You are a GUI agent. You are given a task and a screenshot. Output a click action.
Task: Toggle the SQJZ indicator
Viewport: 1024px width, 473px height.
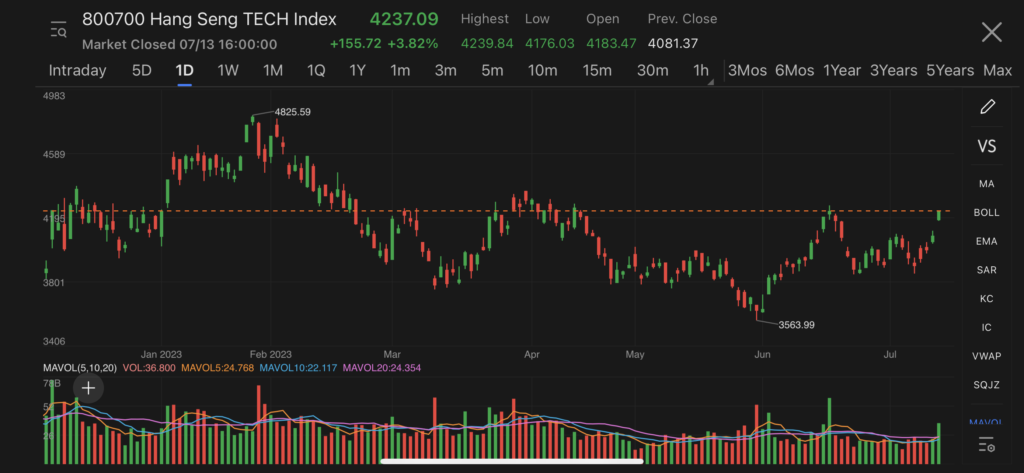coord(986,385)
